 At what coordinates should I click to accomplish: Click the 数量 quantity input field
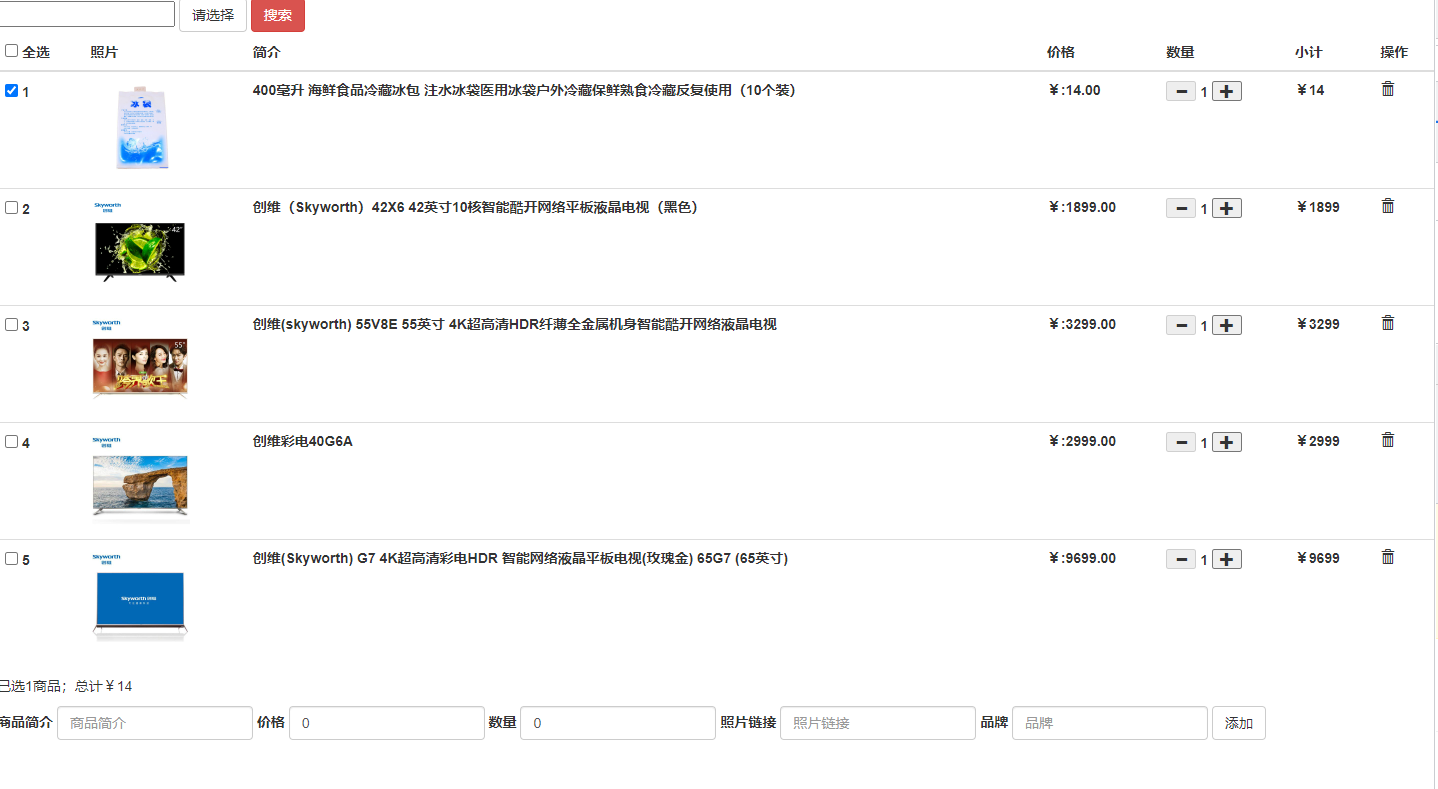[x=618, y=723]
